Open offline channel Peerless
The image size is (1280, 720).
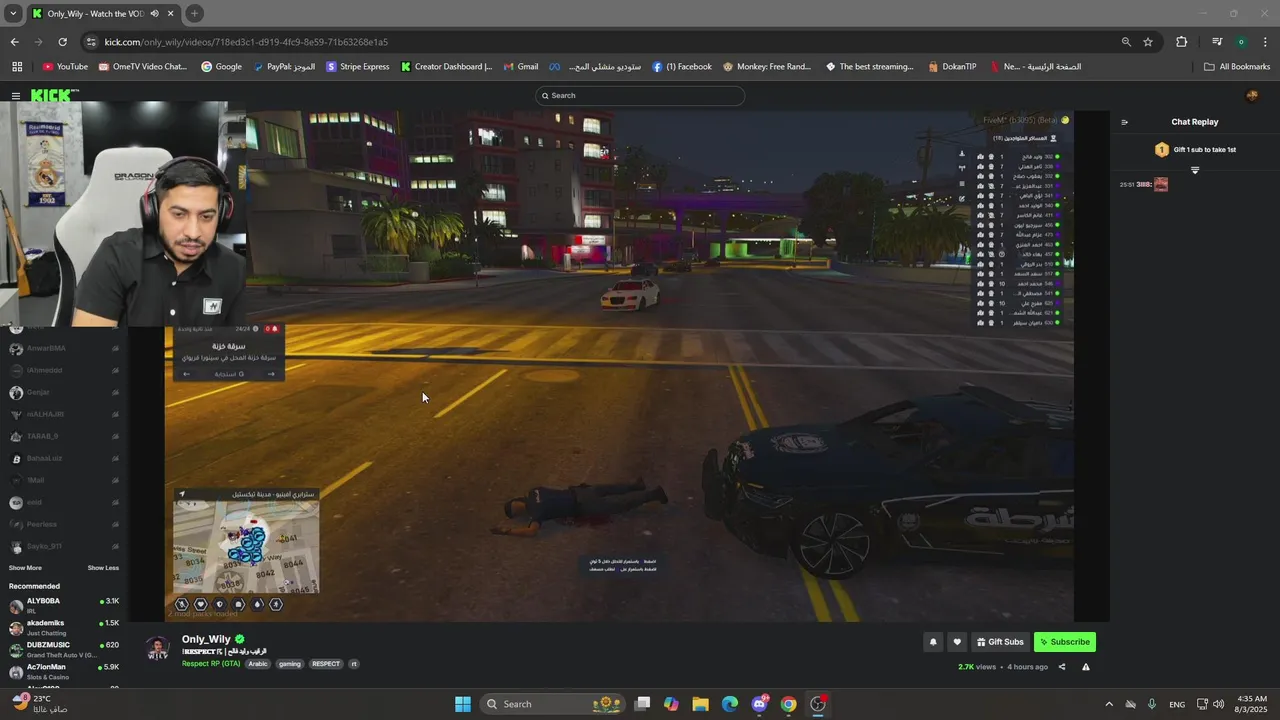[x=64, y=524]
